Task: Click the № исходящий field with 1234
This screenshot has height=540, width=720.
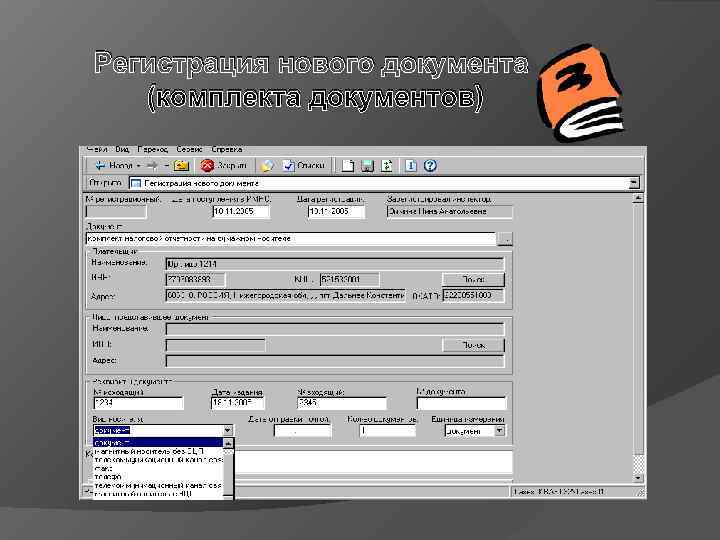Action: (138, 403)
